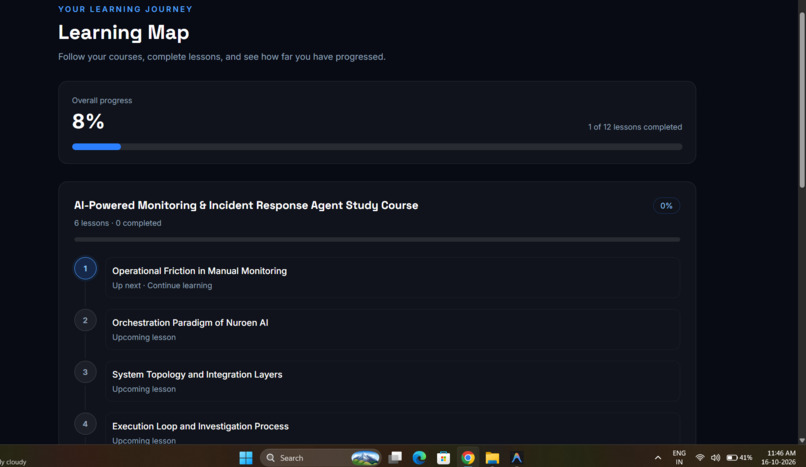The height and width of the screenshot is (467, 806).
Task: Select step 4 circle in lesson timeline
Action: click(x=85, y=424)
